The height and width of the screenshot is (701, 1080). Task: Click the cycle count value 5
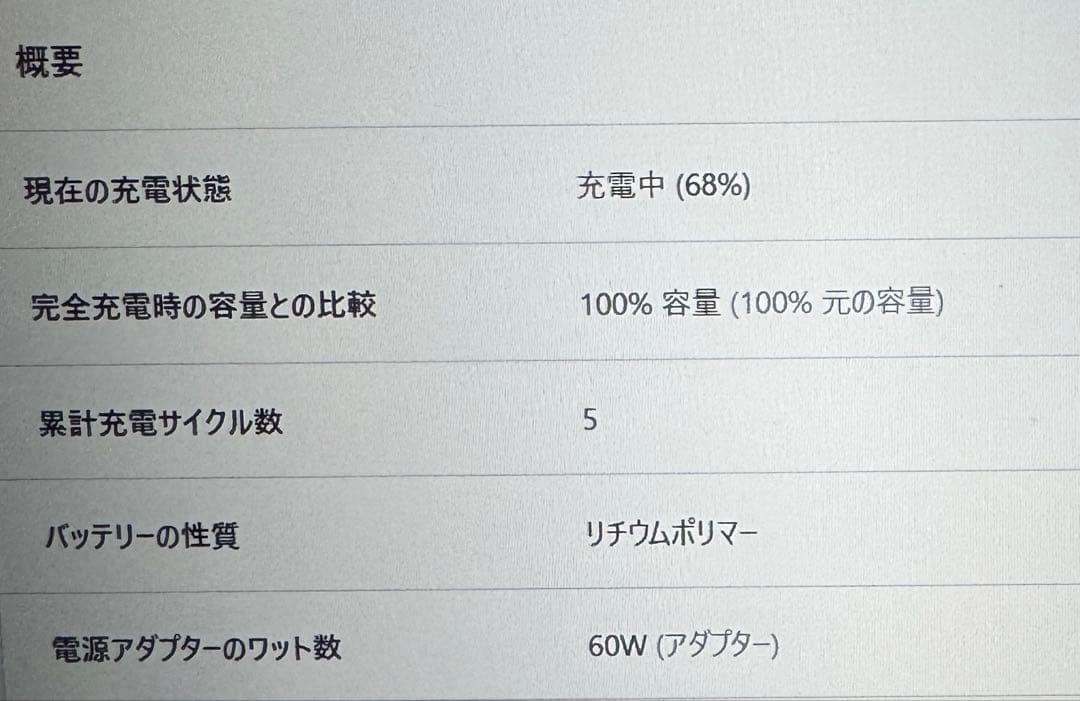point(590,420)
